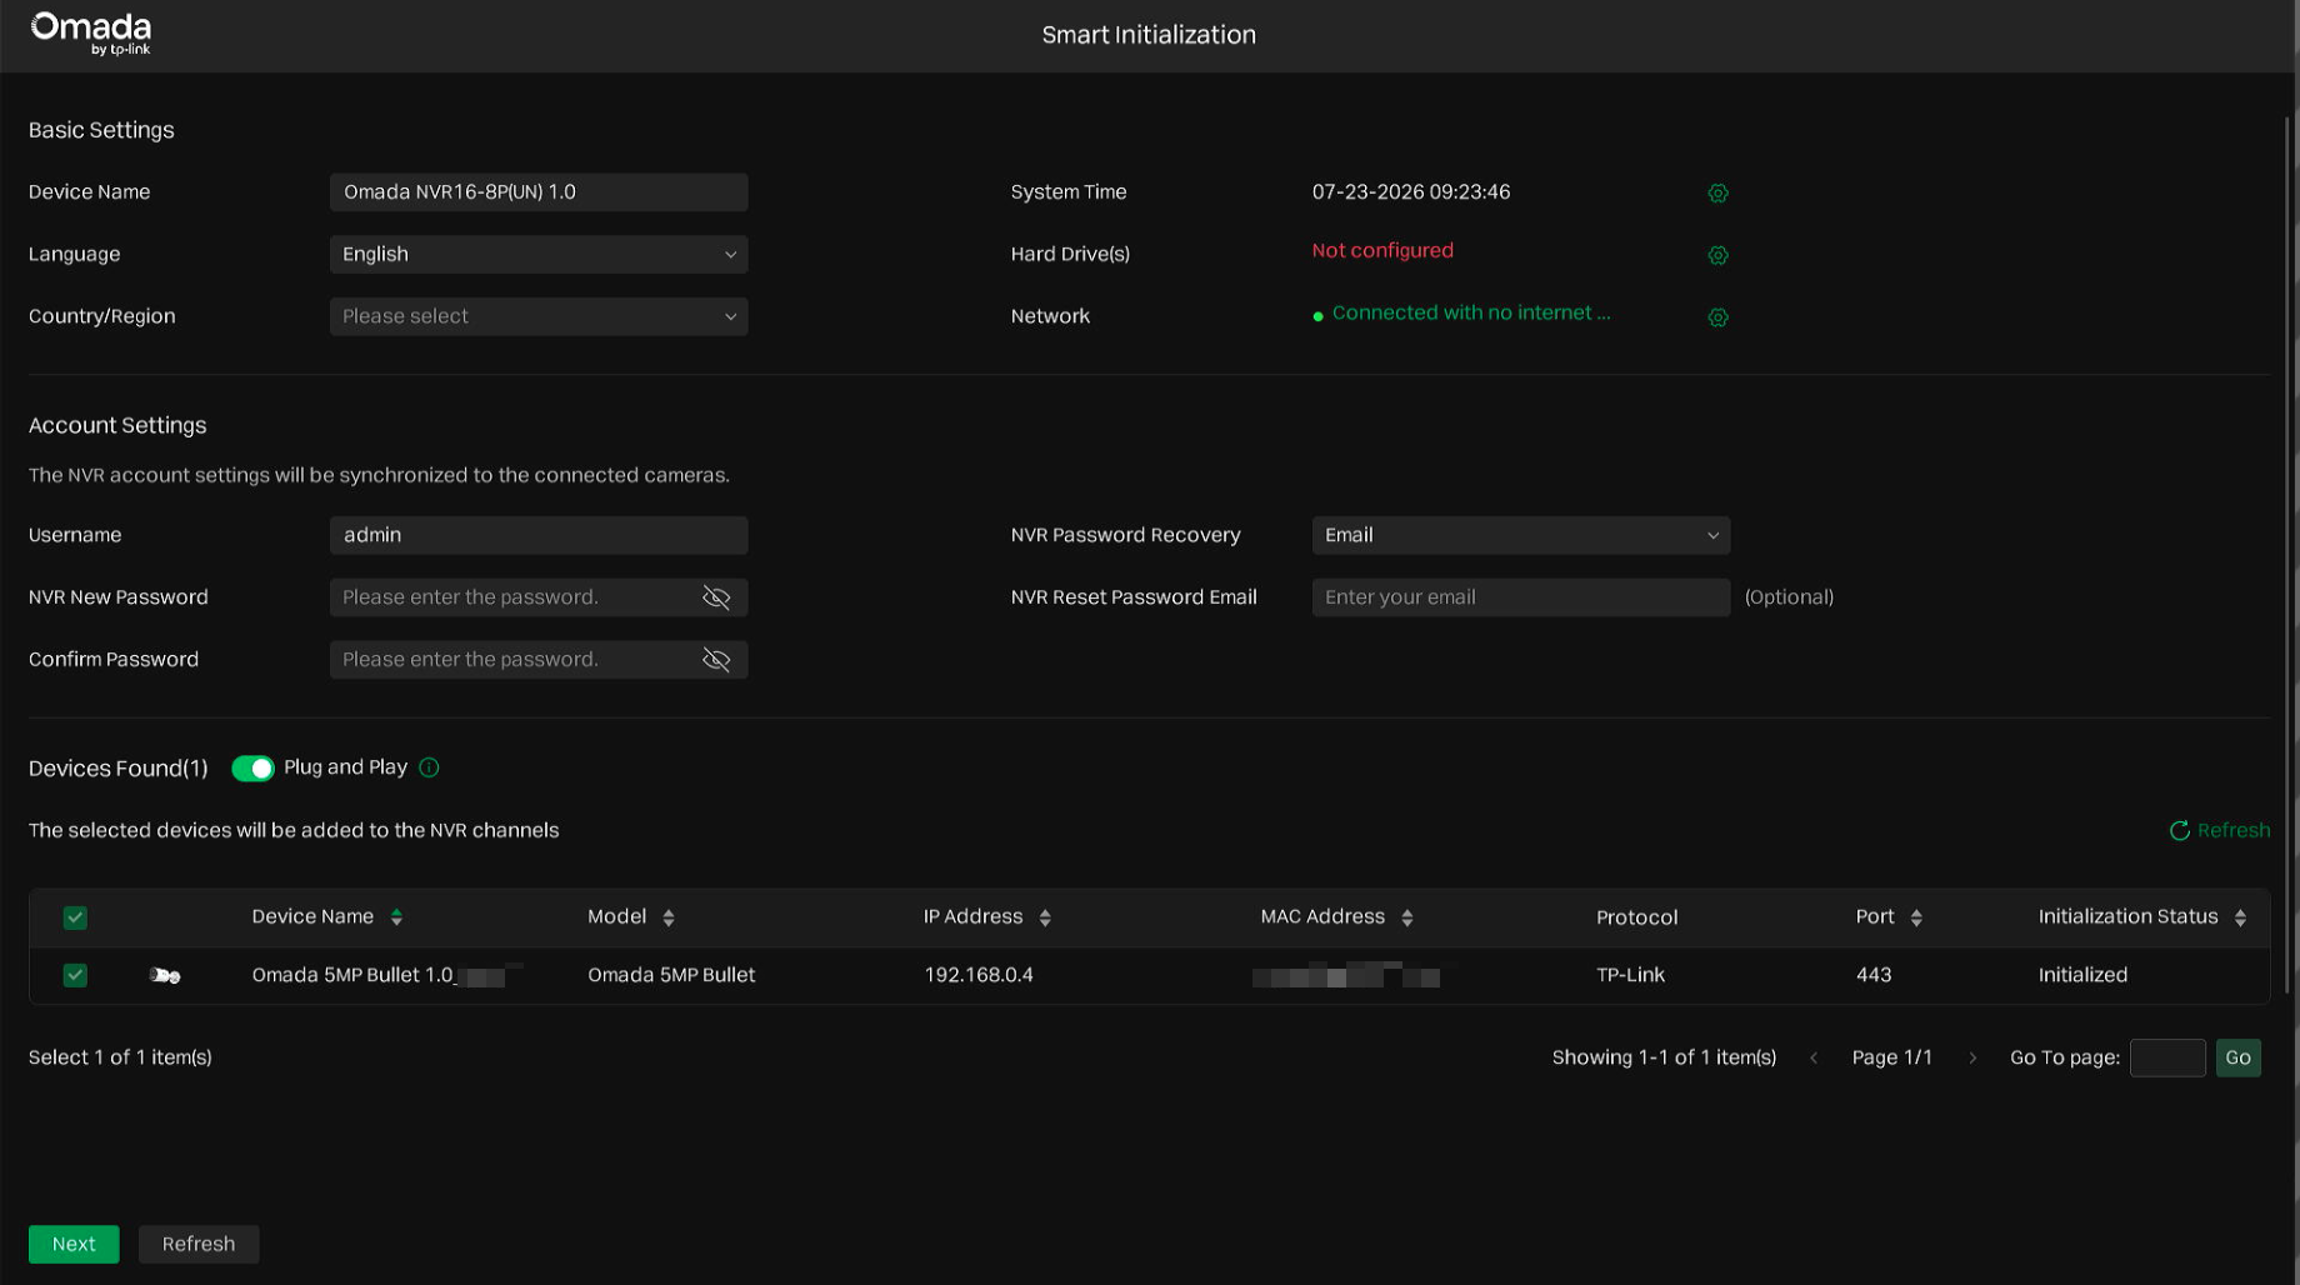Open NVR Password Recovery dropdown

click(1520, 535)
